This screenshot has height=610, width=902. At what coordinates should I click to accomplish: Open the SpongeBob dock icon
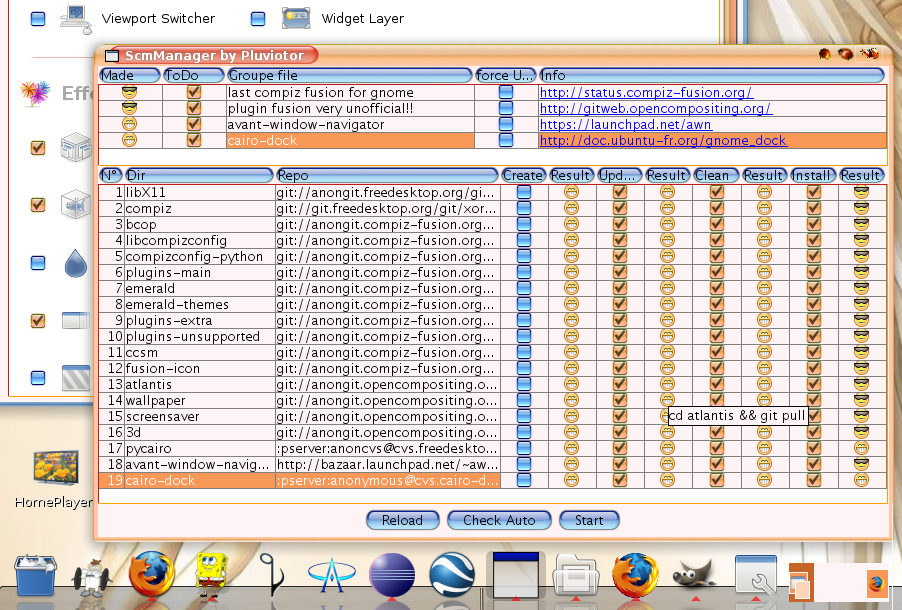pyautogui.click(x=212, y=574)
